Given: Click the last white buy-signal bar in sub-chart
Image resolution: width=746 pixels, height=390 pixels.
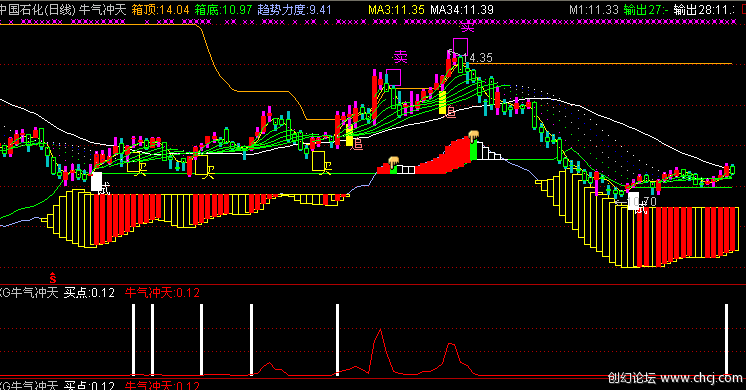Looking at the screenshot, I should pos(726,339).
